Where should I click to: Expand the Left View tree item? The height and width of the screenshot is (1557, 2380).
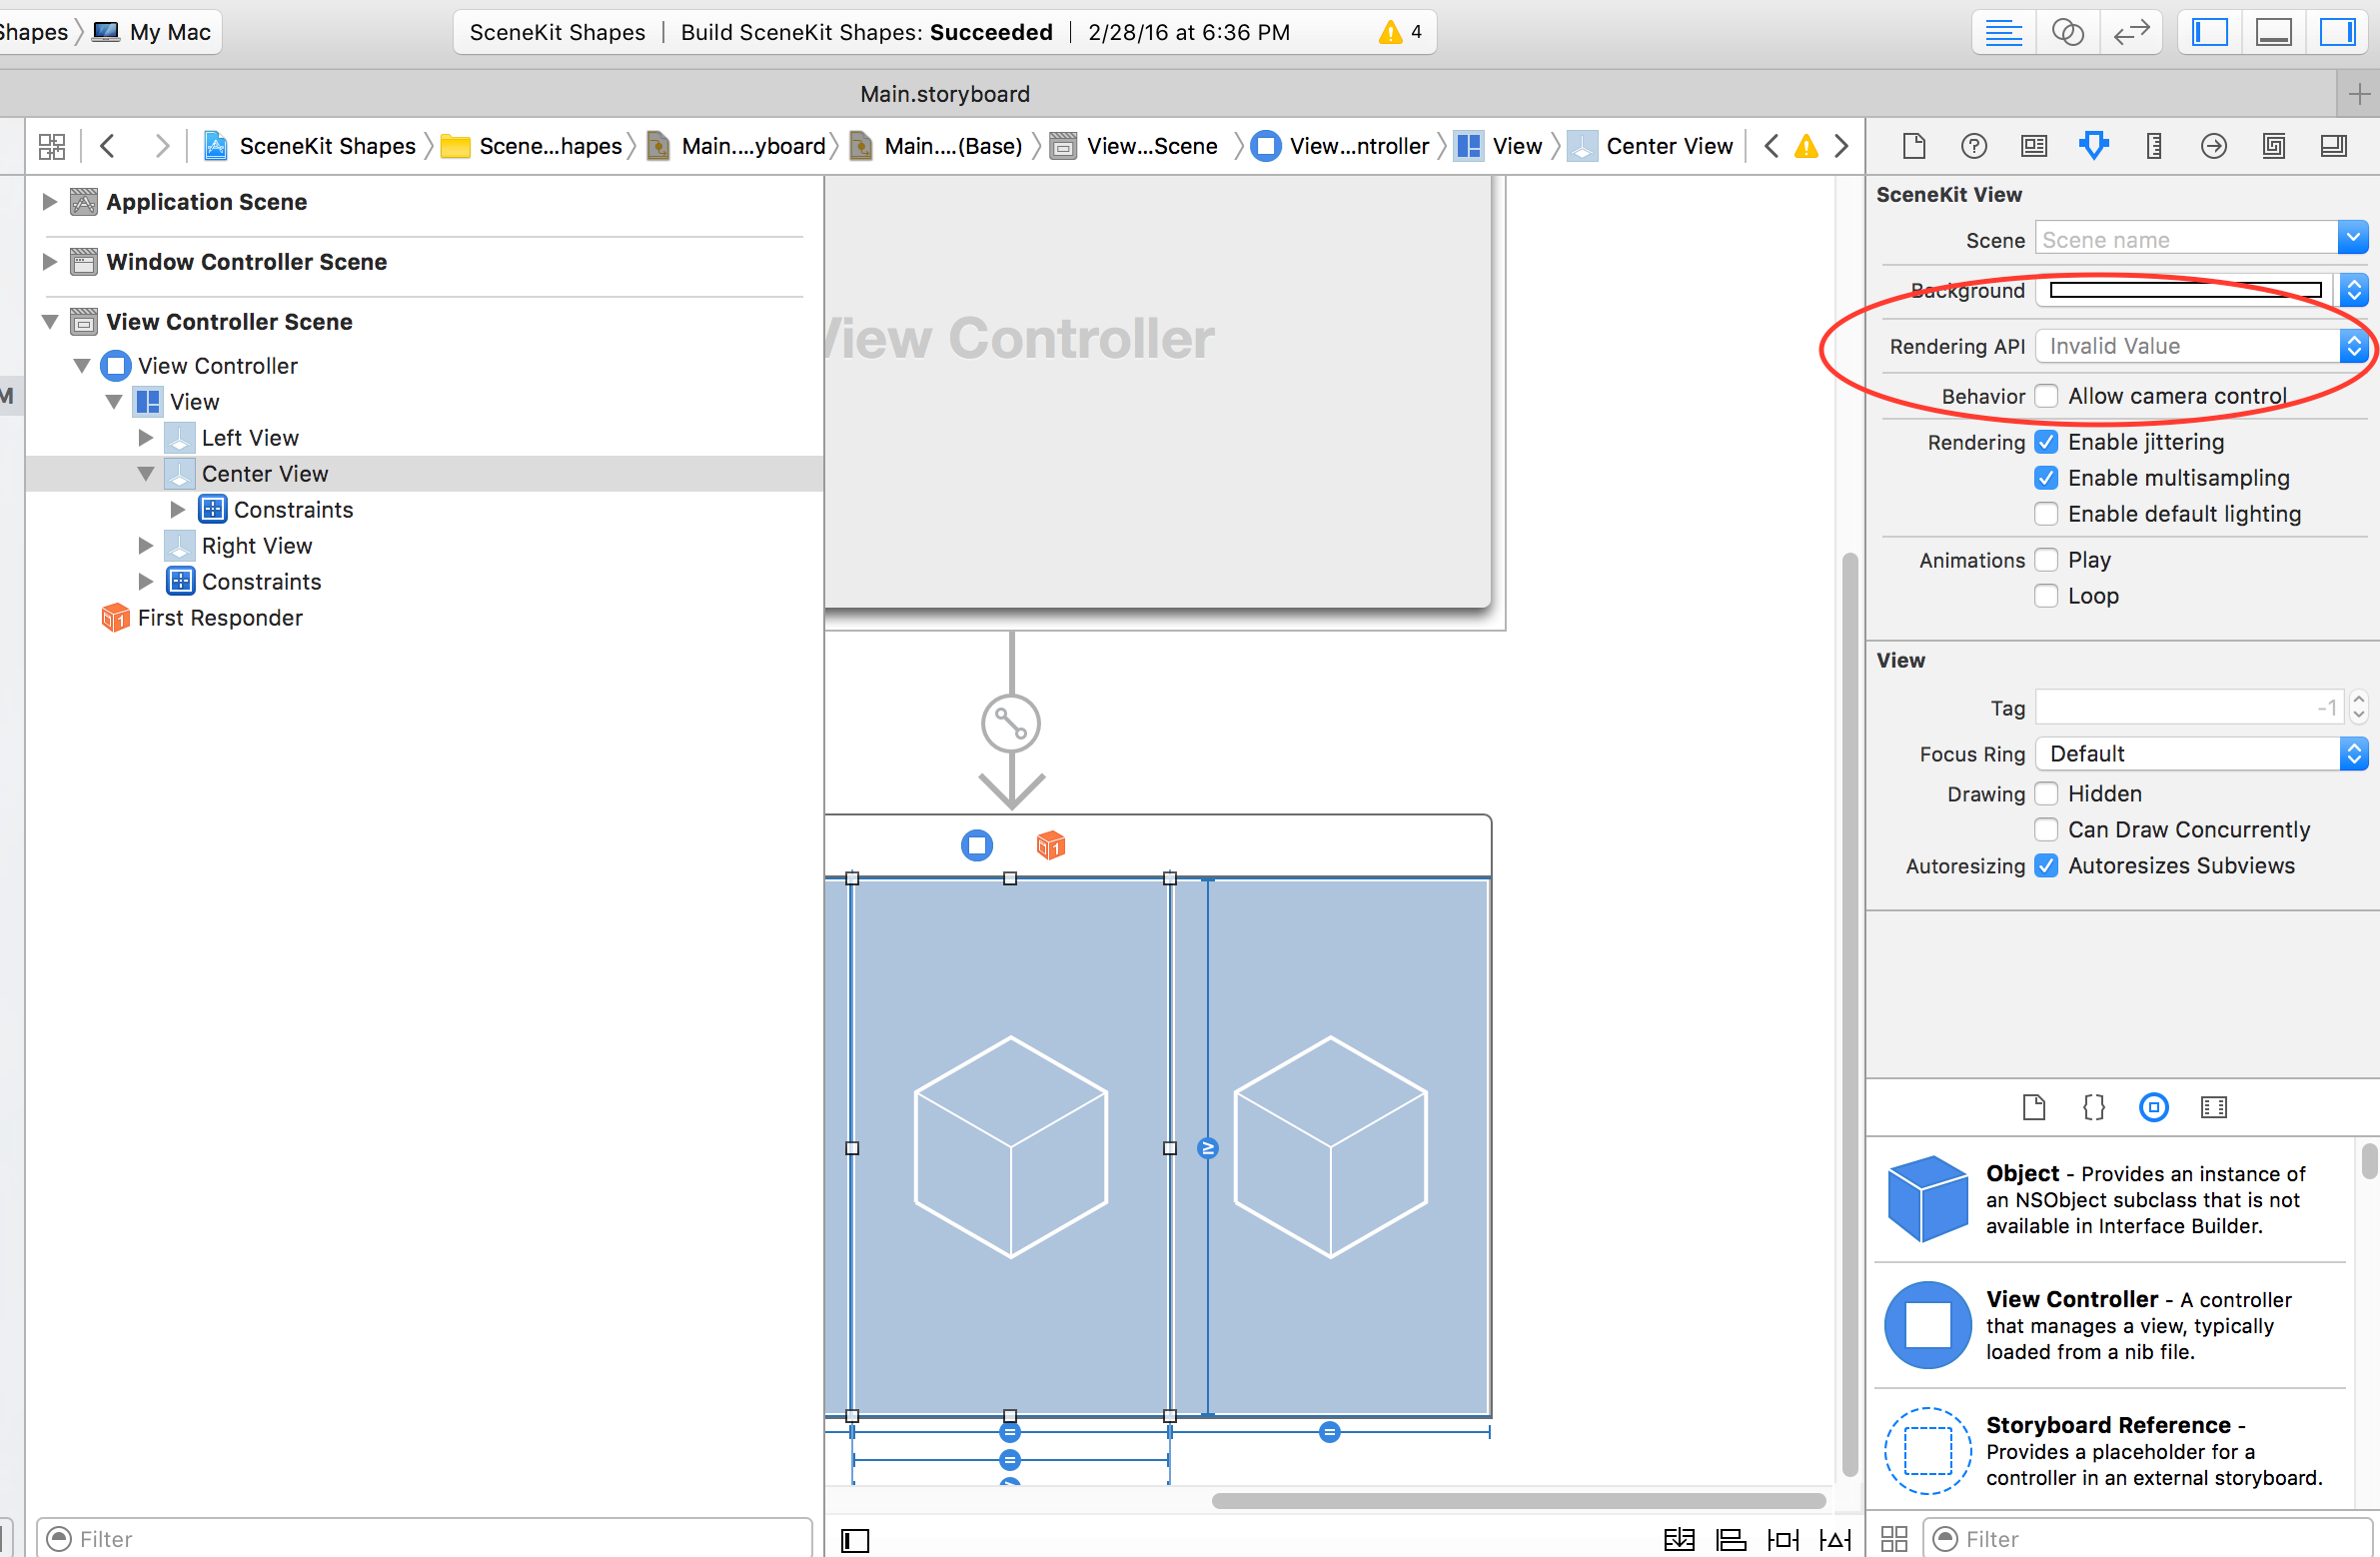pyautogui.click(x=146, y=438)
